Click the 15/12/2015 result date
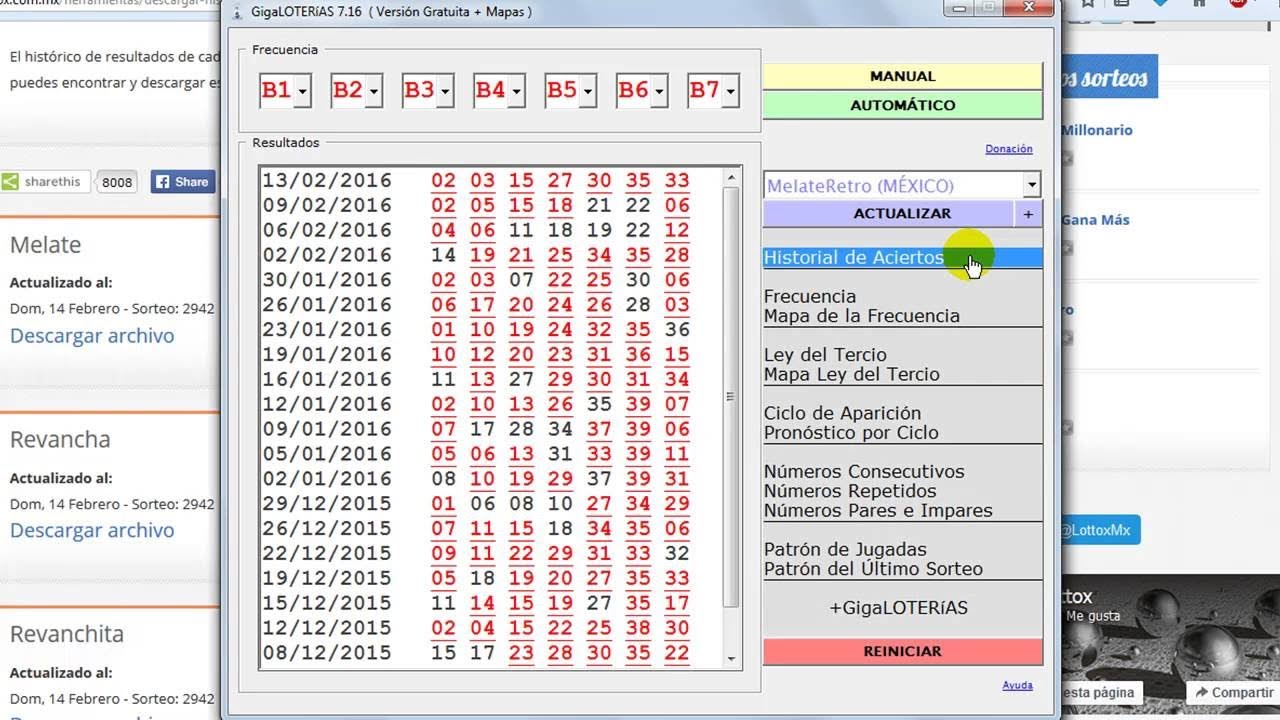 pos(327,603)
